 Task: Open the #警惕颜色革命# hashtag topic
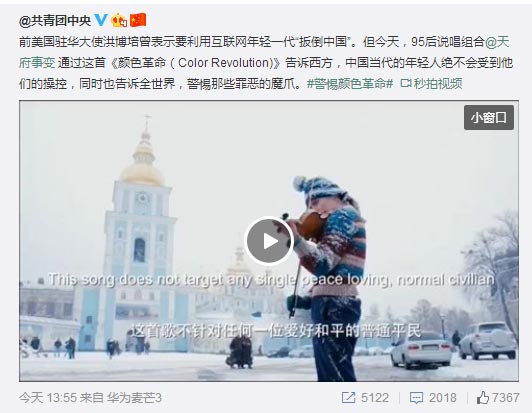(x=350, y=83)
